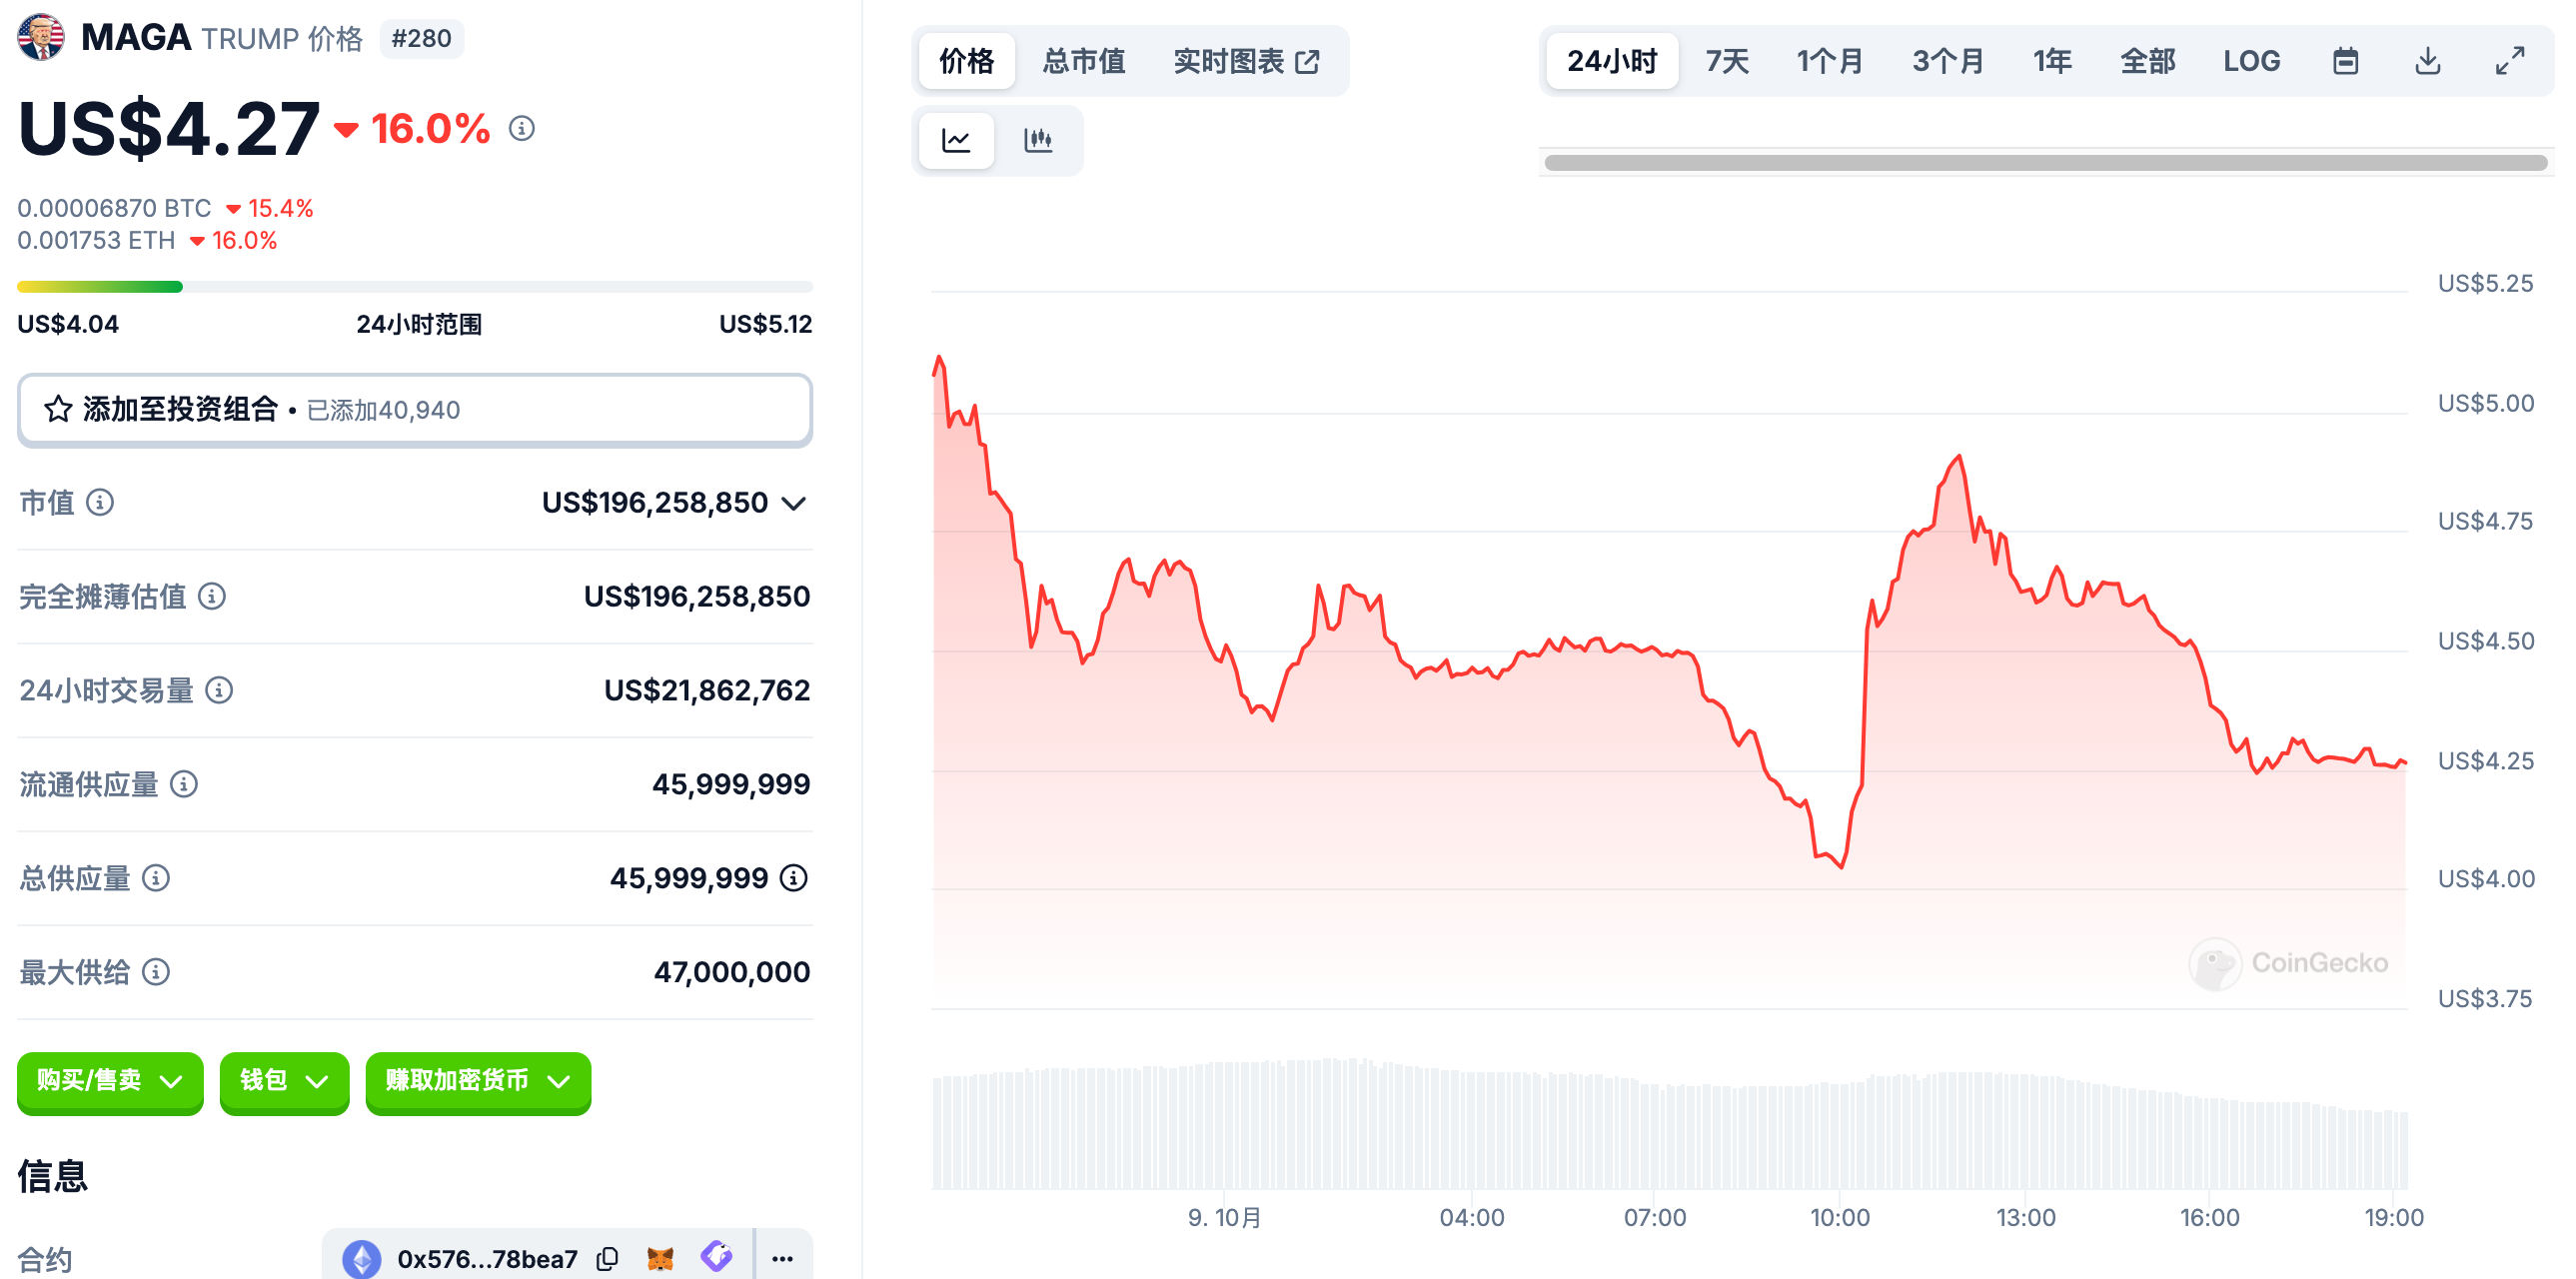The image size is (2576, 1279).
Task: Download the chart data
Action: pyautogui.click(x=2427, y=61)
